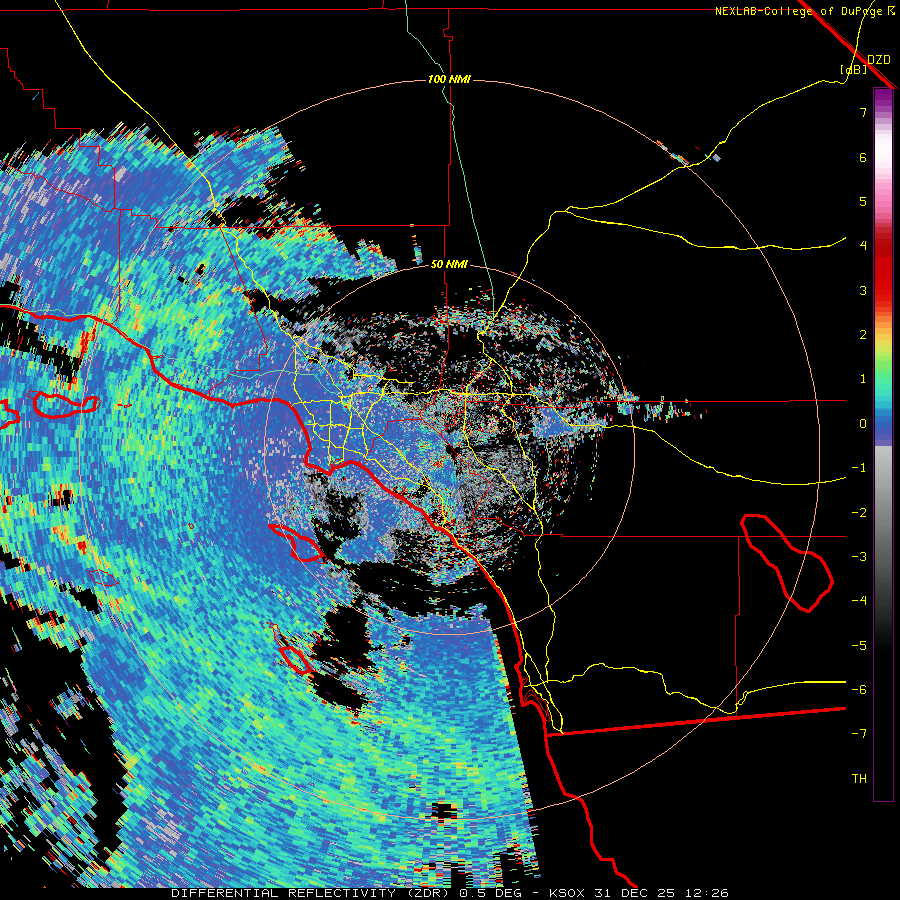Click the 31 DEC 25 date in the caption
The height and width of the screenshot is (900, 900).
[635, 893]
